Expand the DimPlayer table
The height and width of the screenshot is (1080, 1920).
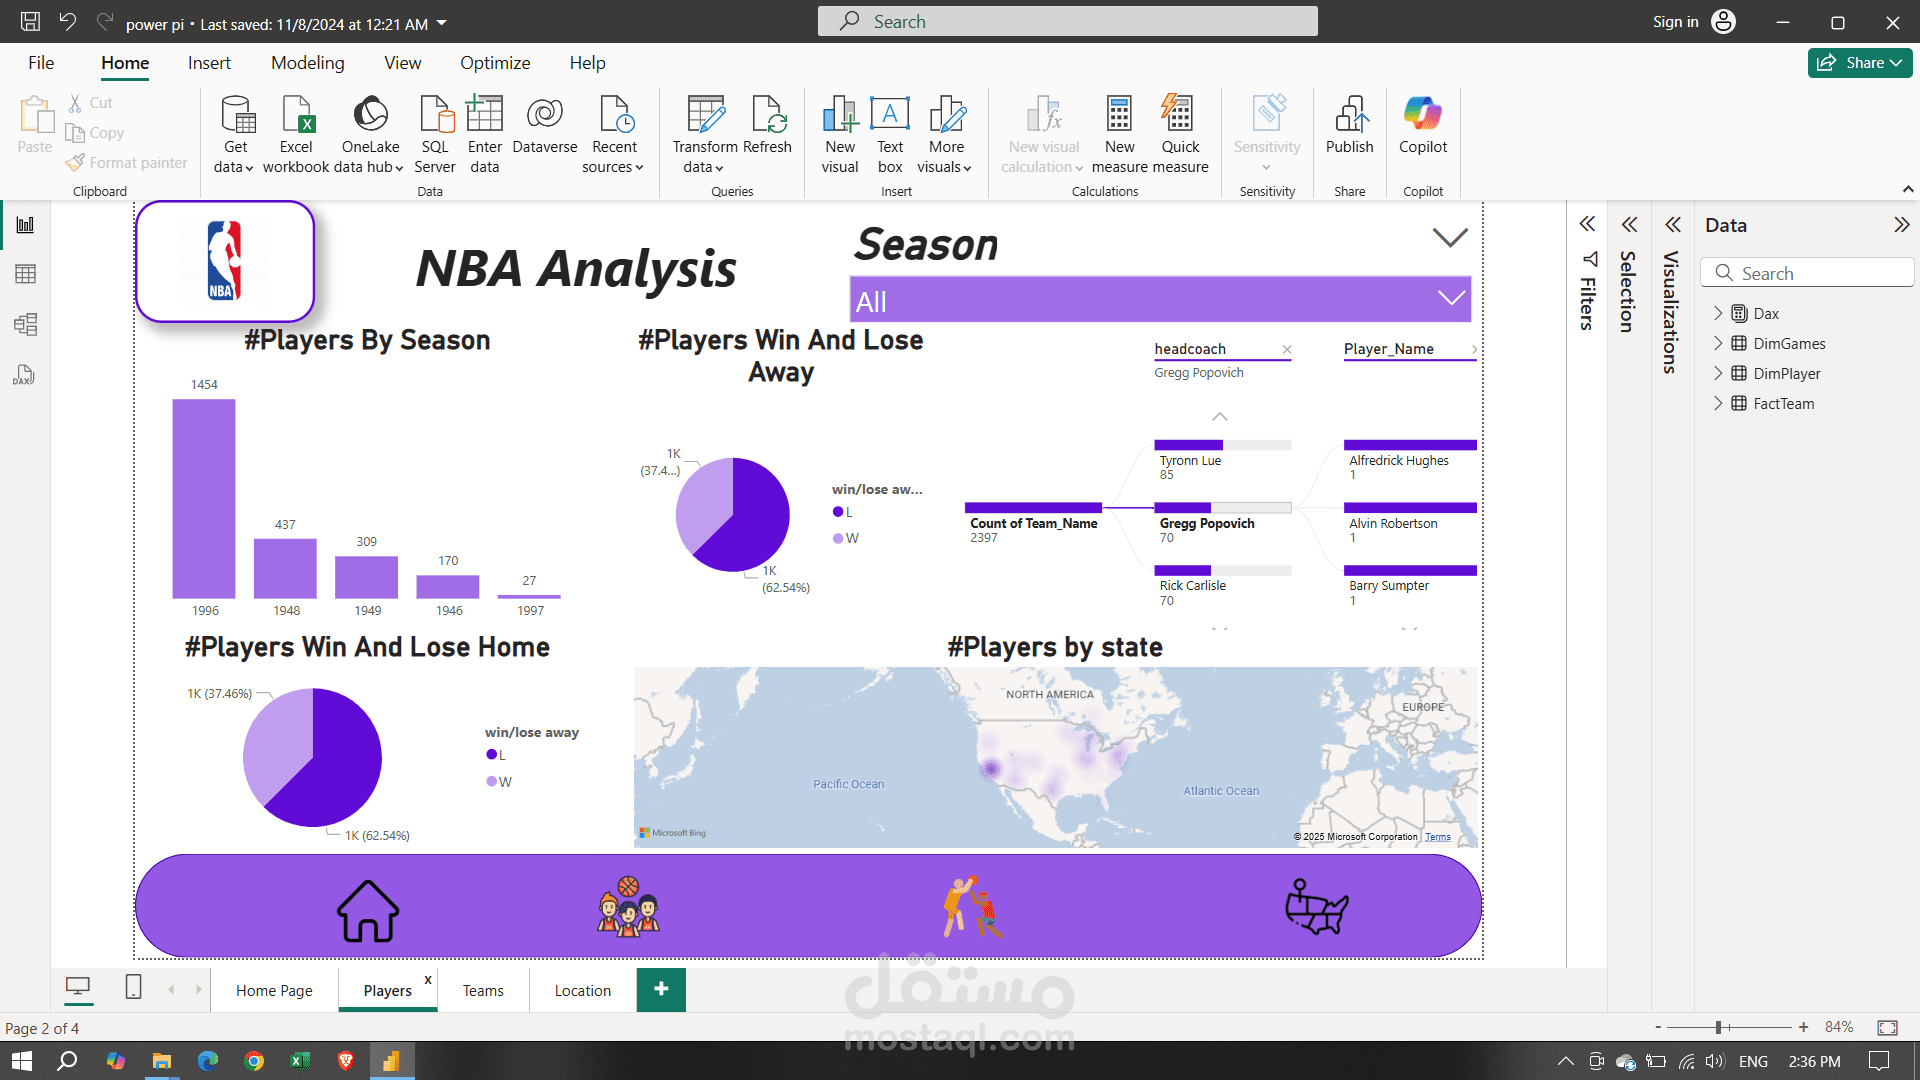tap(1718, 374)
